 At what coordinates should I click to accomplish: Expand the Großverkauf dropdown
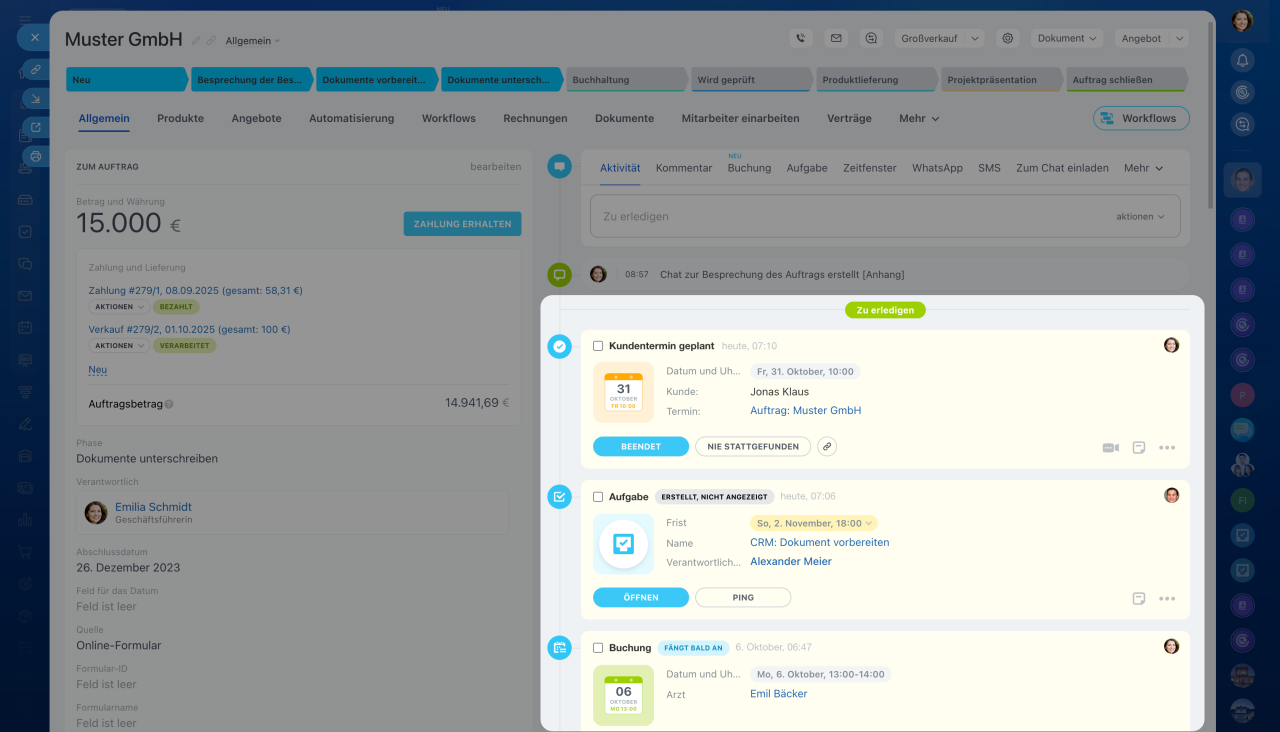pyautogui.click(x=939, y=38)
